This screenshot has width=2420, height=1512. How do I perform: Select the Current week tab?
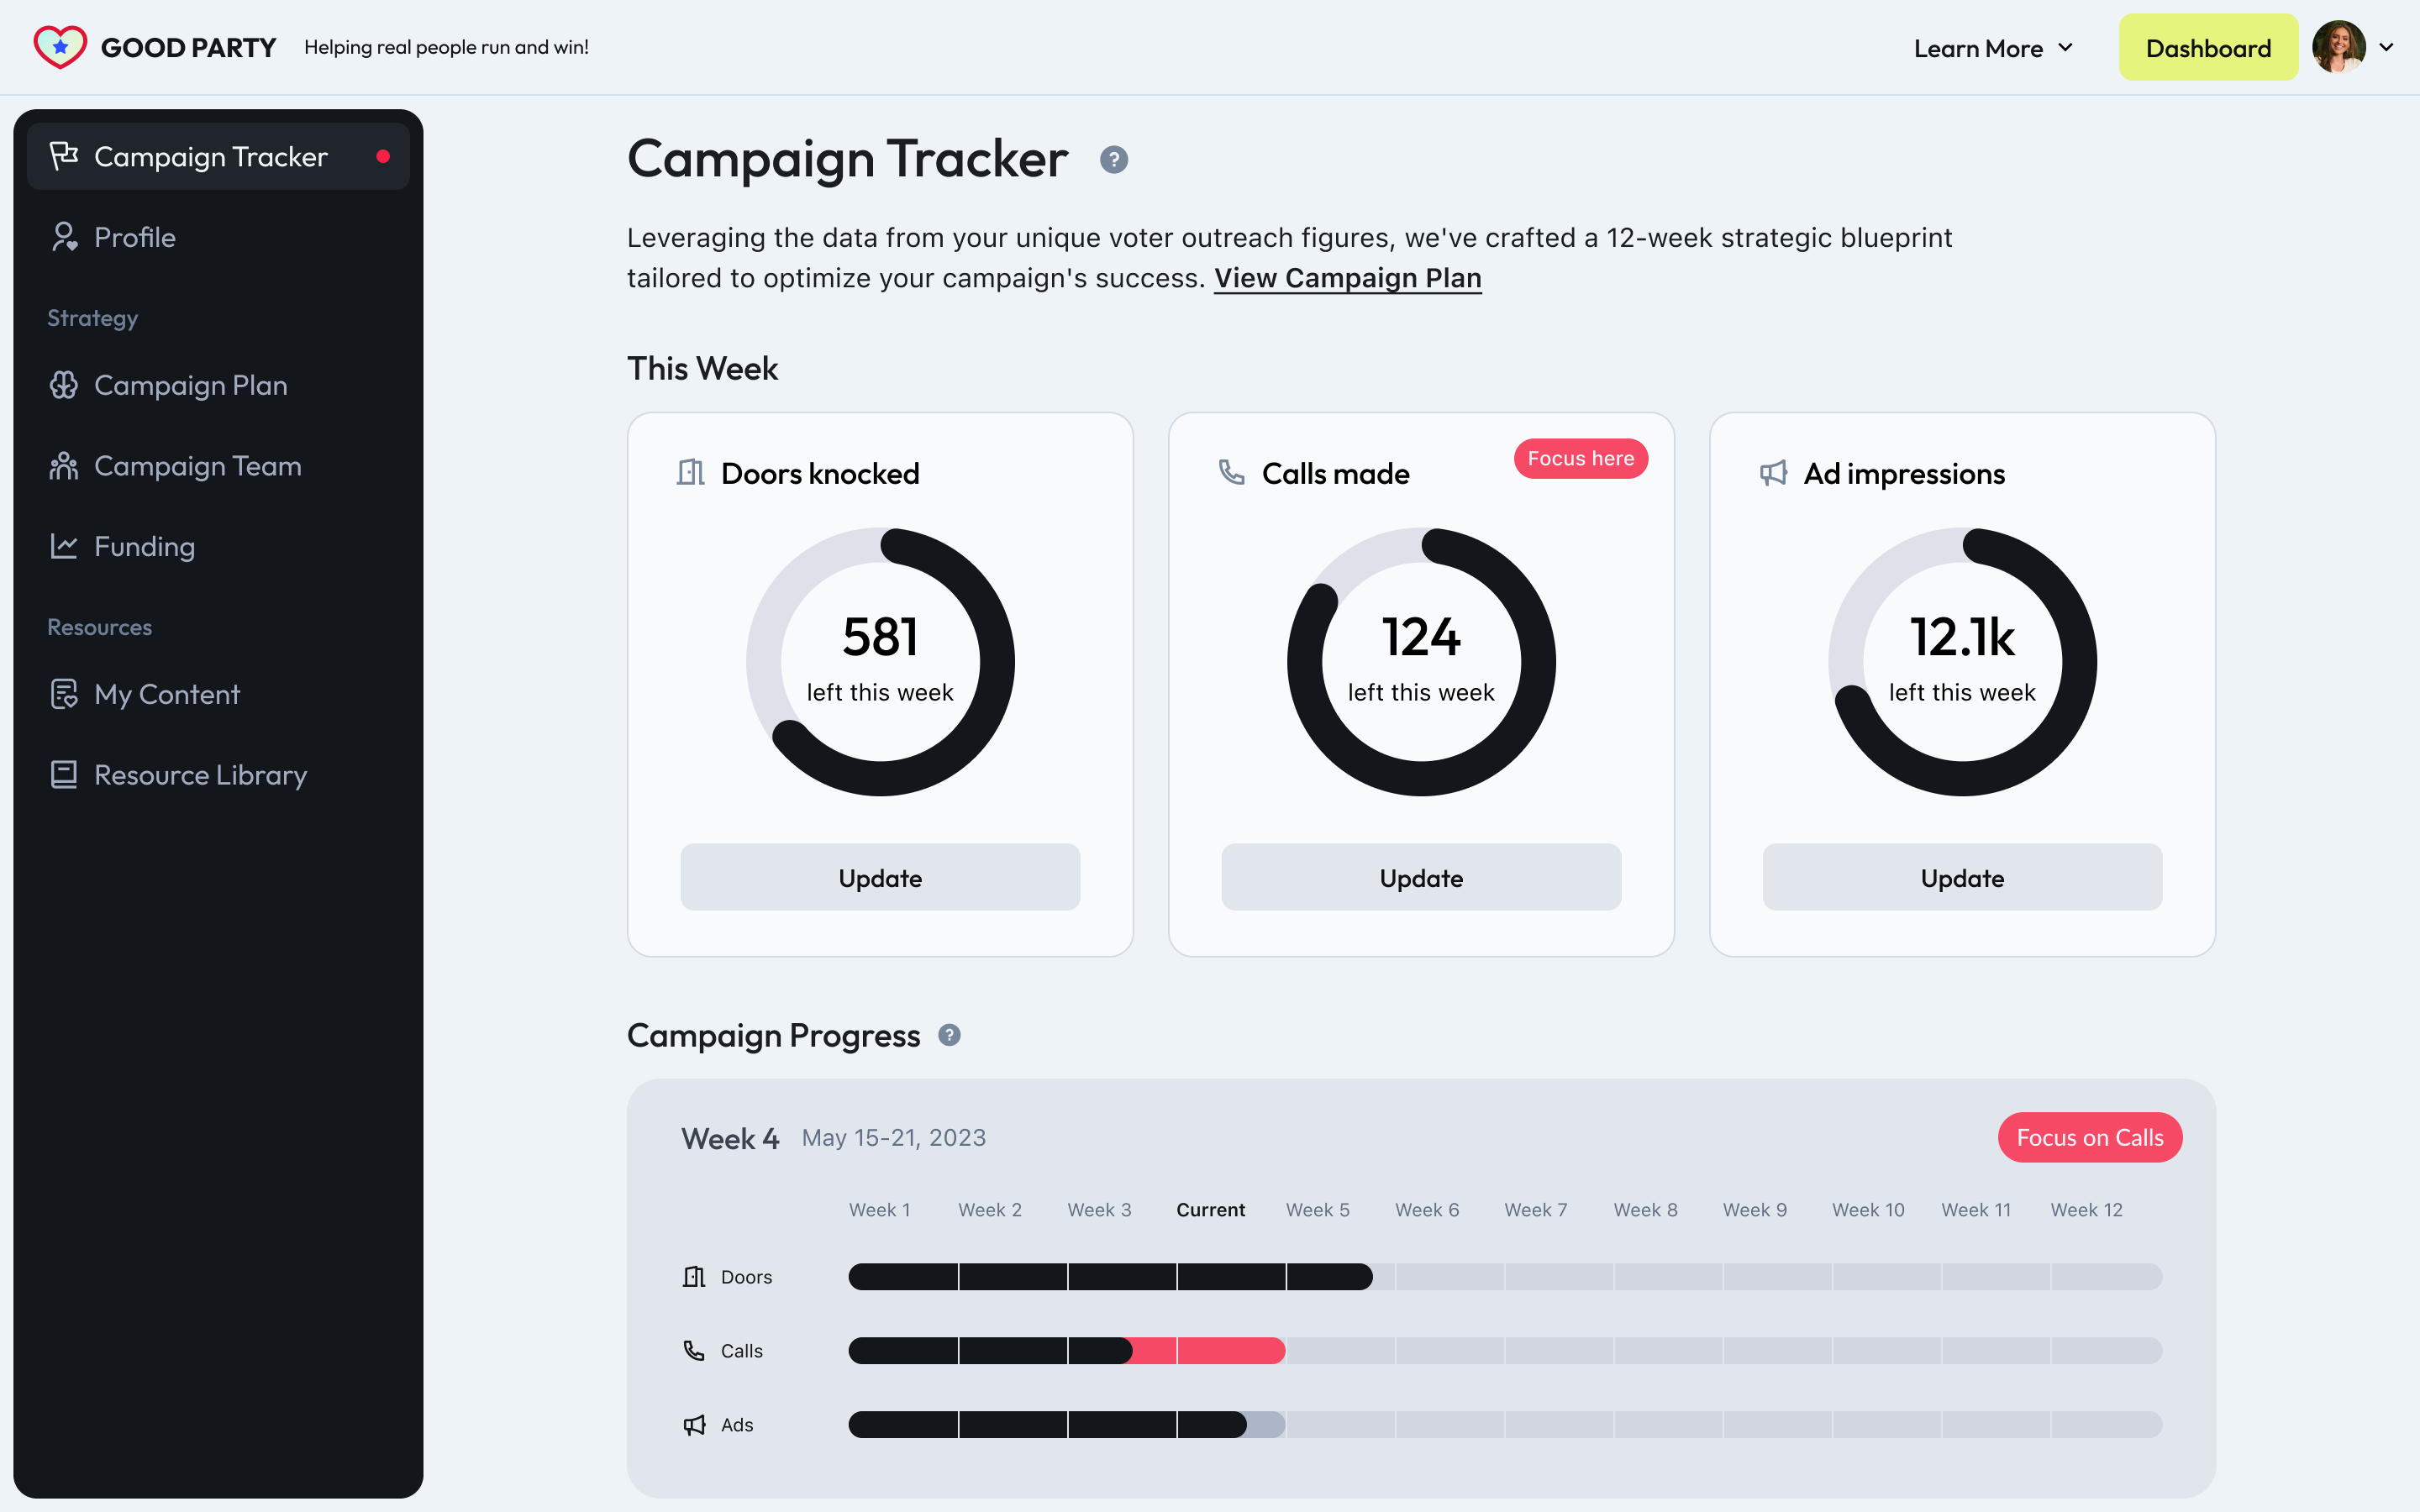[1210, 1209]
